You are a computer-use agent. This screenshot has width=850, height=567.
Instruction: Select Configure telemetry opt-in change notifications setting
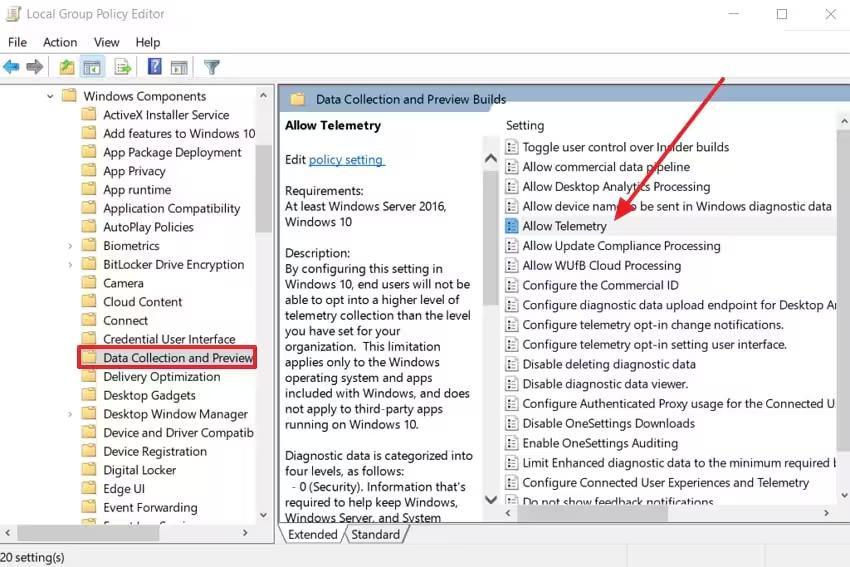pos(653,325)
